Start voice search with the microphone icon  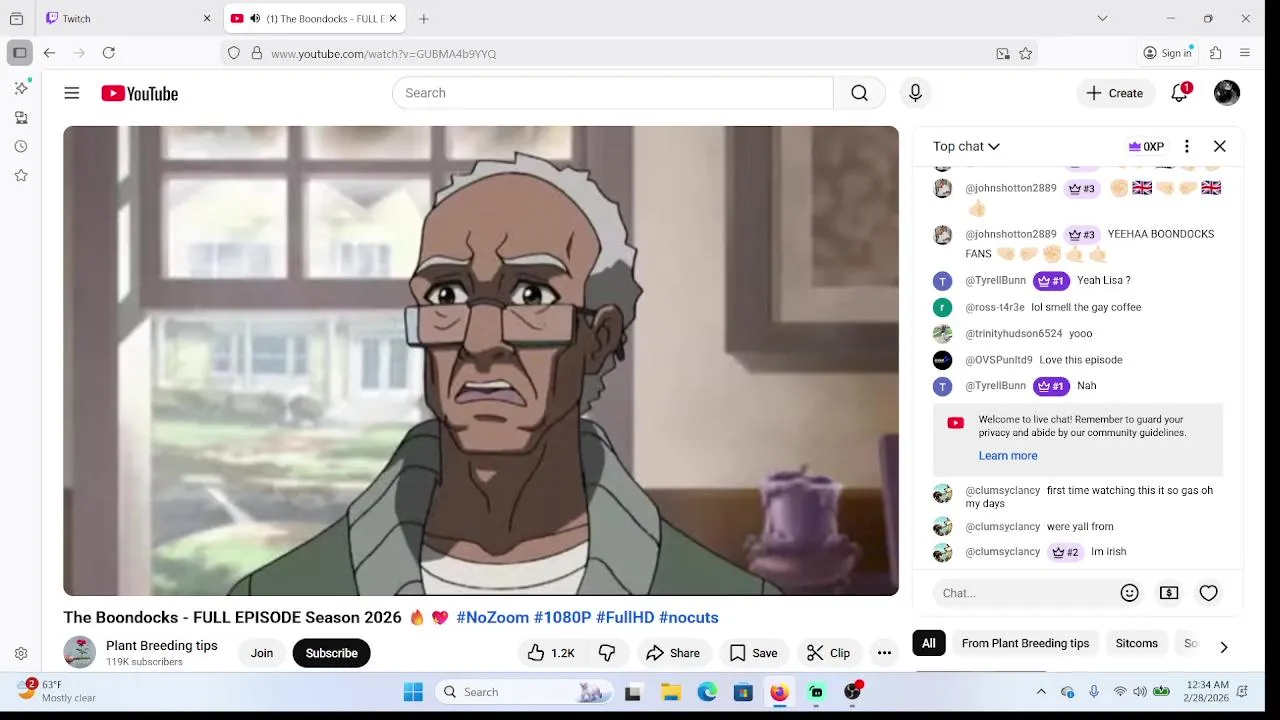[915, 93]
